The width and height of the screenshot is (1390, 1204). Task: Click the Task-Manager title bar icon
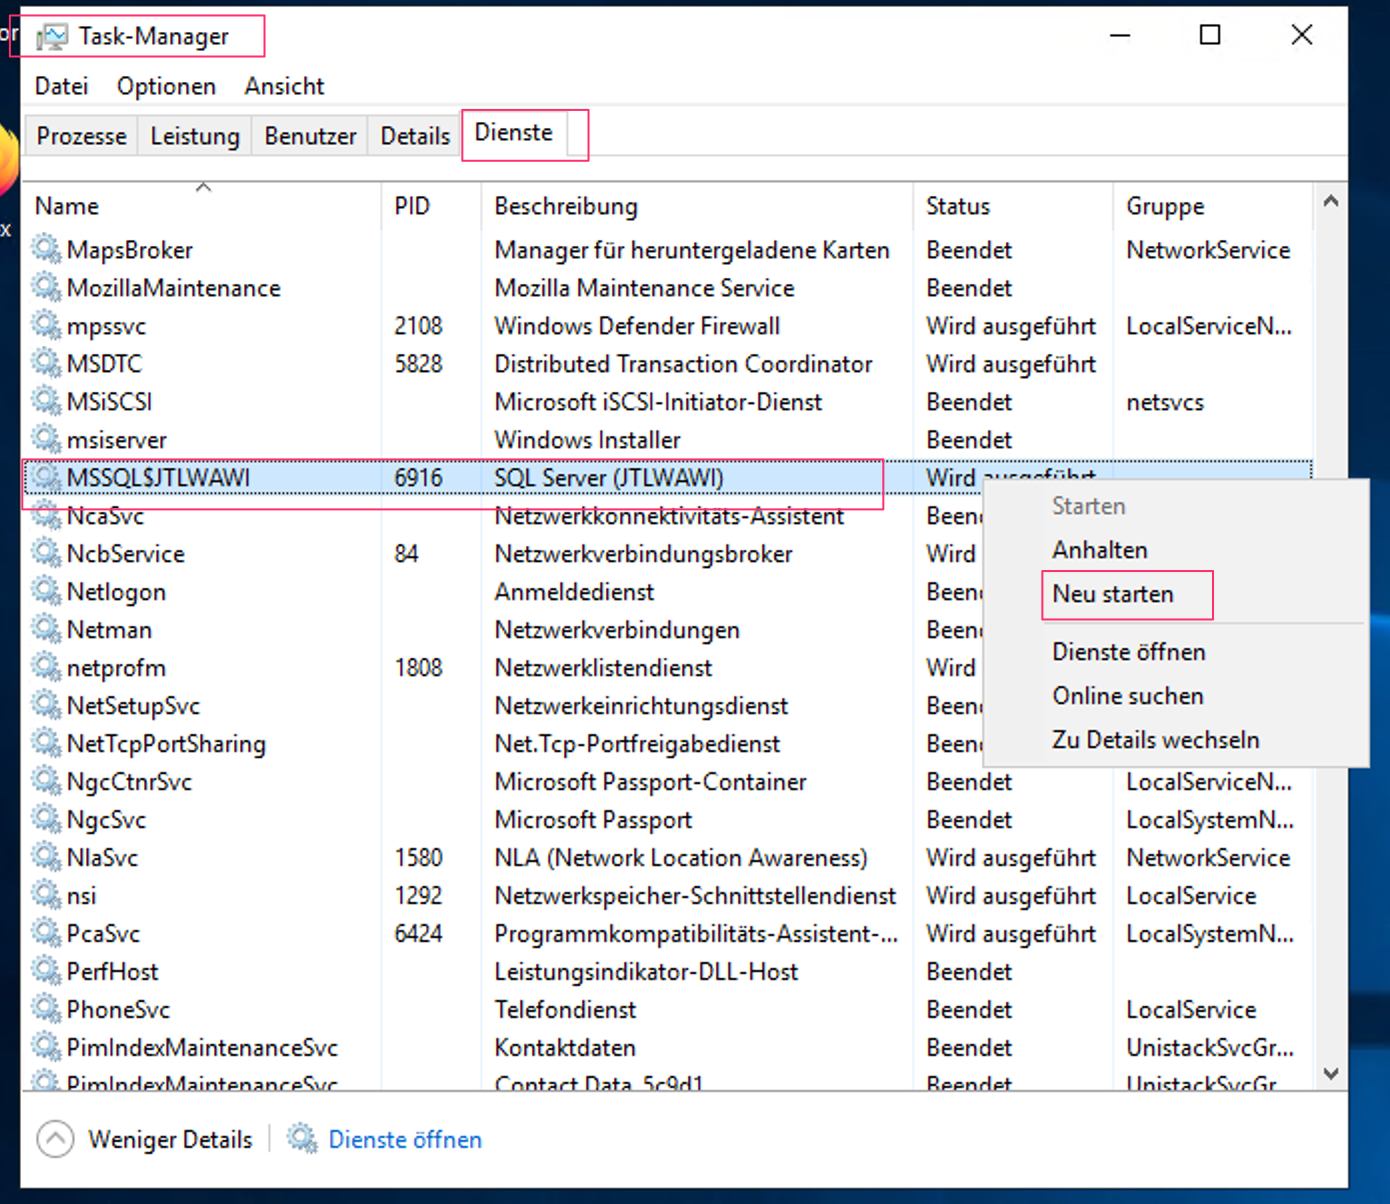[51, 37]
